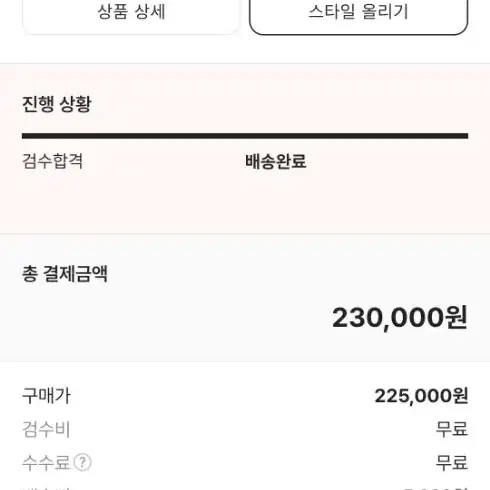Select the 배송완료 status step
This screenshot has width=490, height=490.
(x=276, y=161)
